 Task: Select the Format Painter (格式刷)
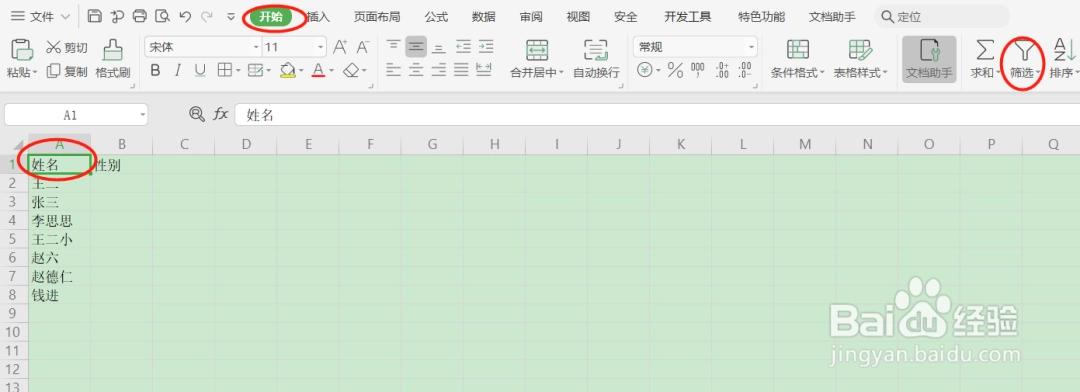[113, 59]
